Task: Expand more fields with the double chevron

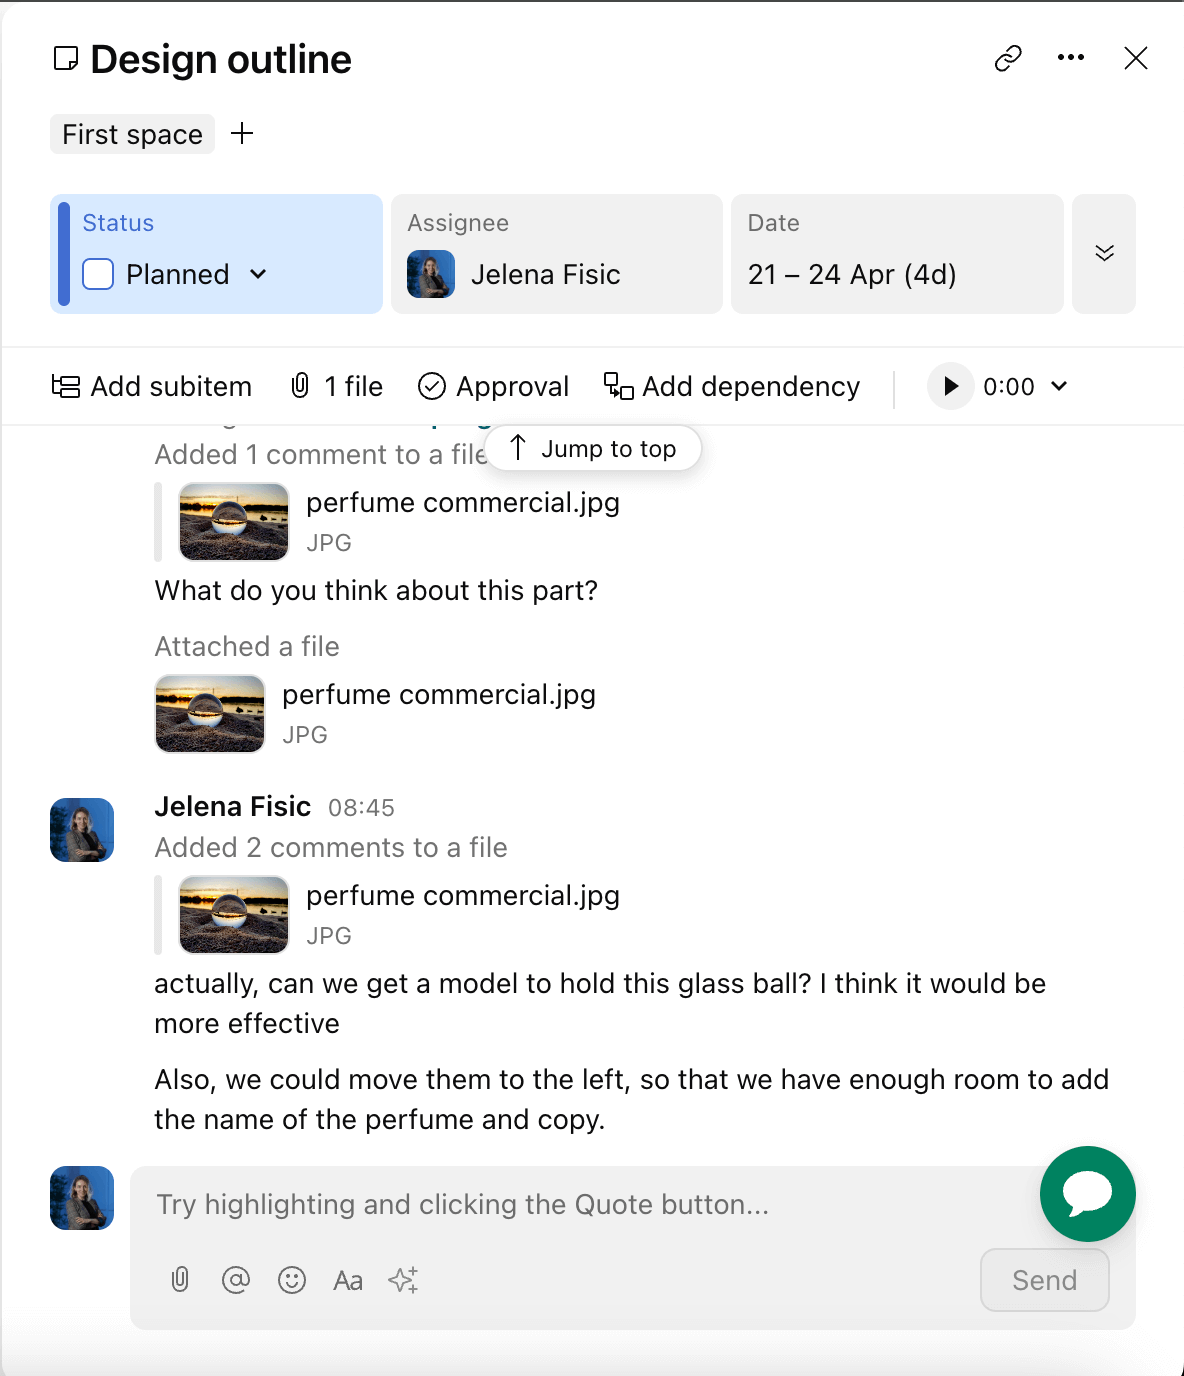Action: [1104, 254]
